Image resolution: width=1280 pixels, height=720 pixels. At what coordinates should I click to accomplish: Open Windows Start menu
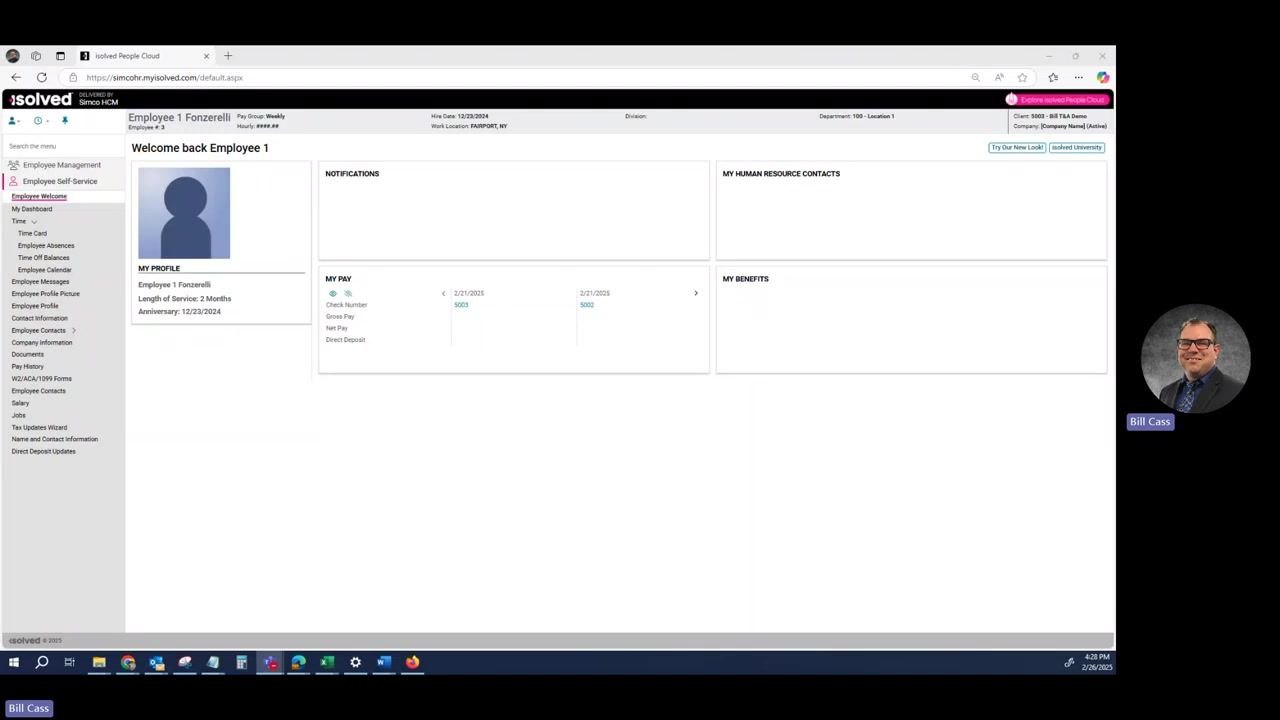(14, 662)
